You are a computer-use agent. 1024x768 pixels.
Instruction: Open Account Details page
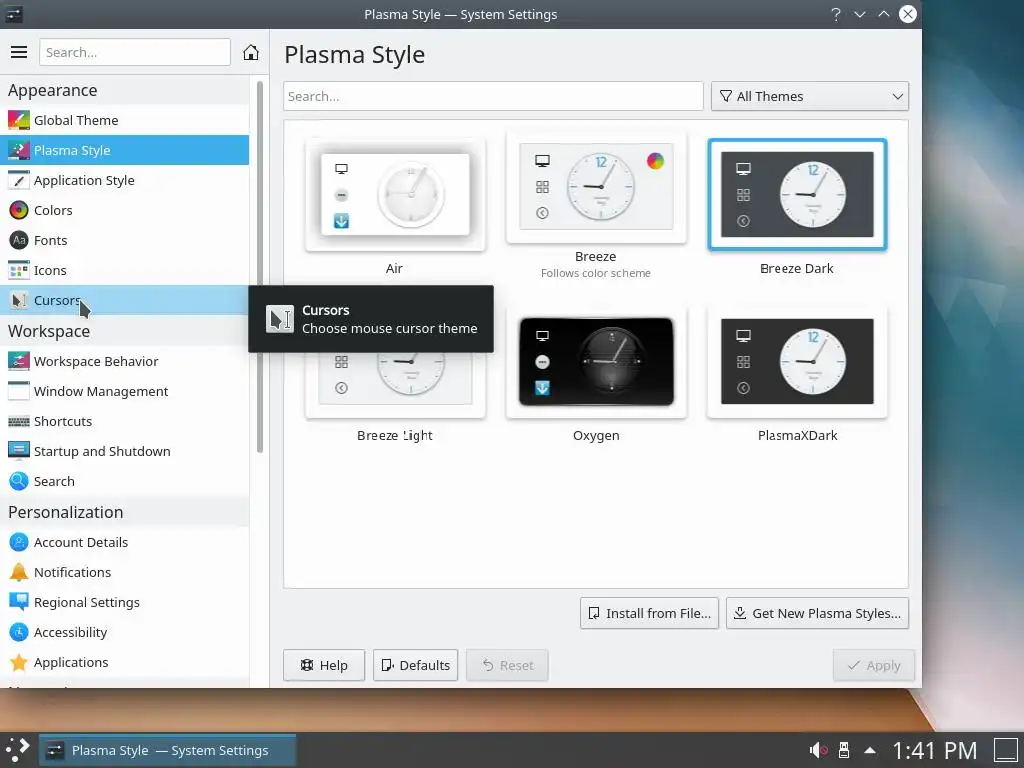(x=124, y=542)
